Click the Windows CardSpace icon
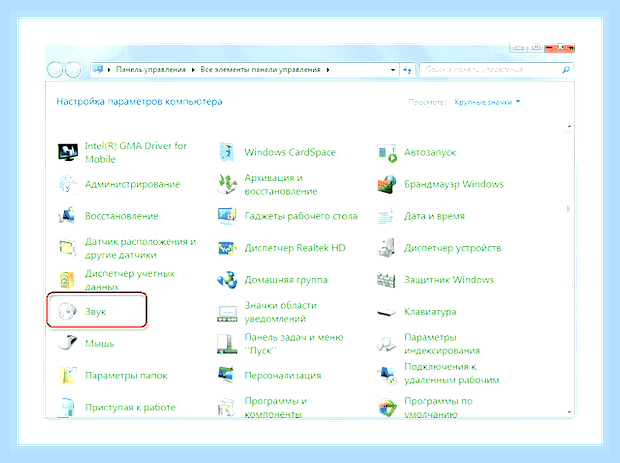Screen dimensions: 620x463 pos(227,152)
